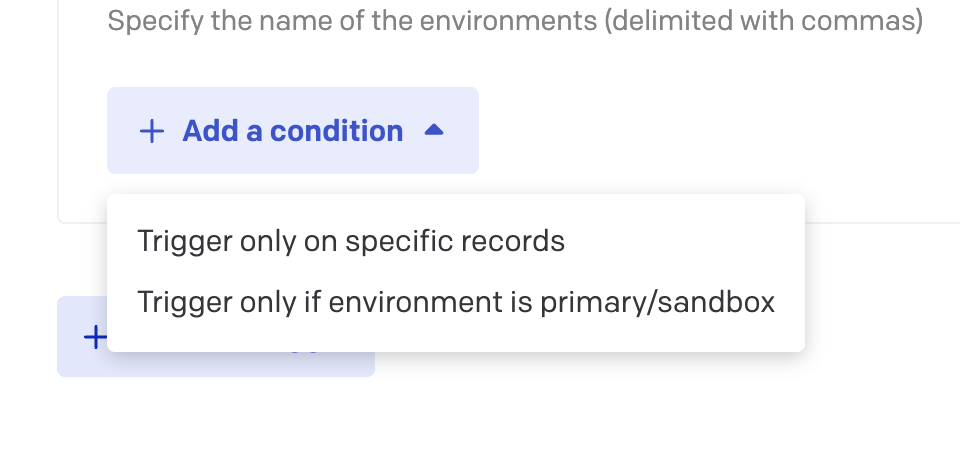
Task: Click the environments helper text
Action: pos(514,20)
